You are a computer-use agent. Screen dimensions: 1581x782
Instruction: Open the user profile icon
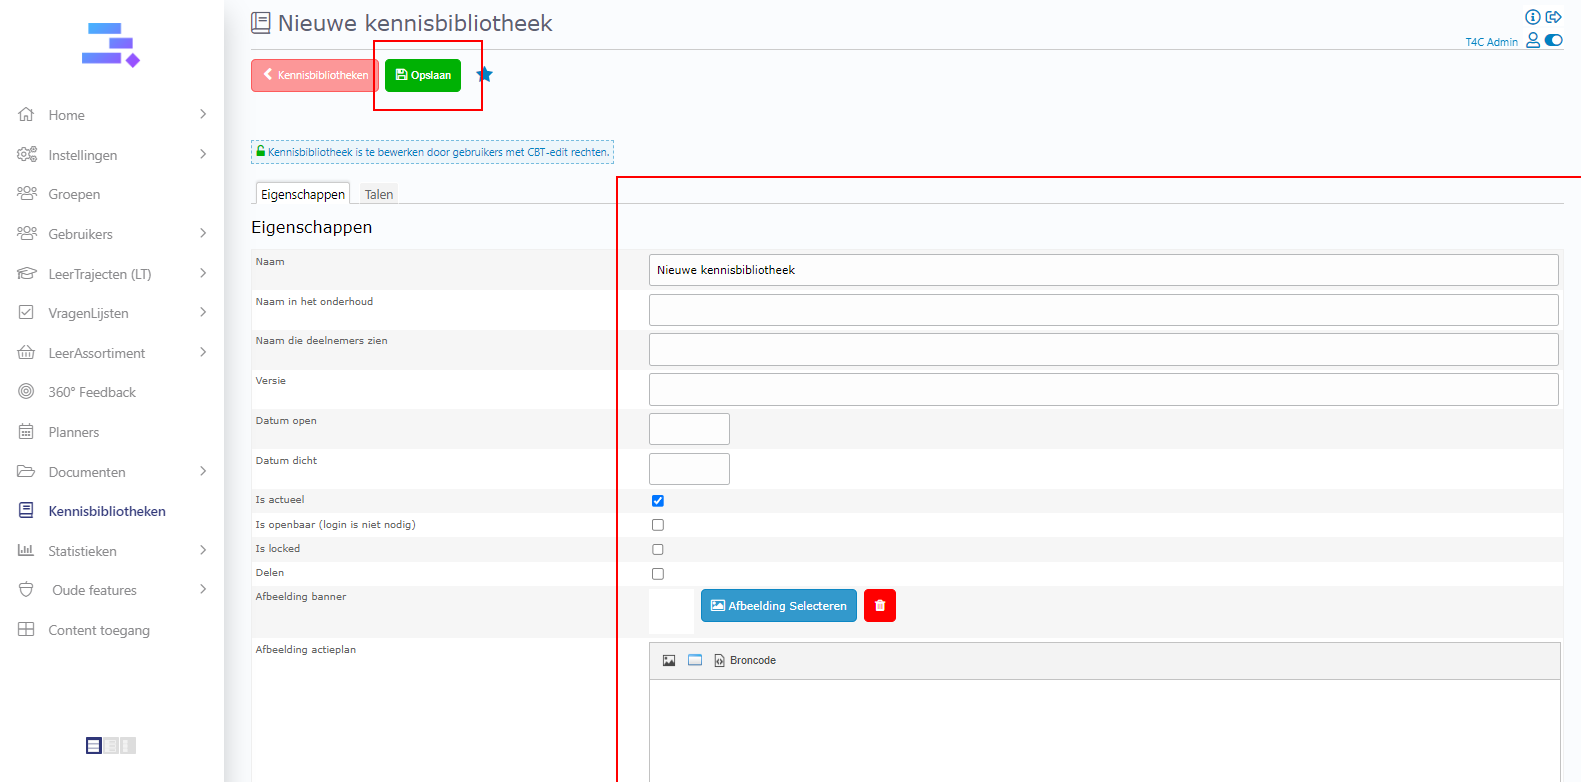[x=1533, y=41]
